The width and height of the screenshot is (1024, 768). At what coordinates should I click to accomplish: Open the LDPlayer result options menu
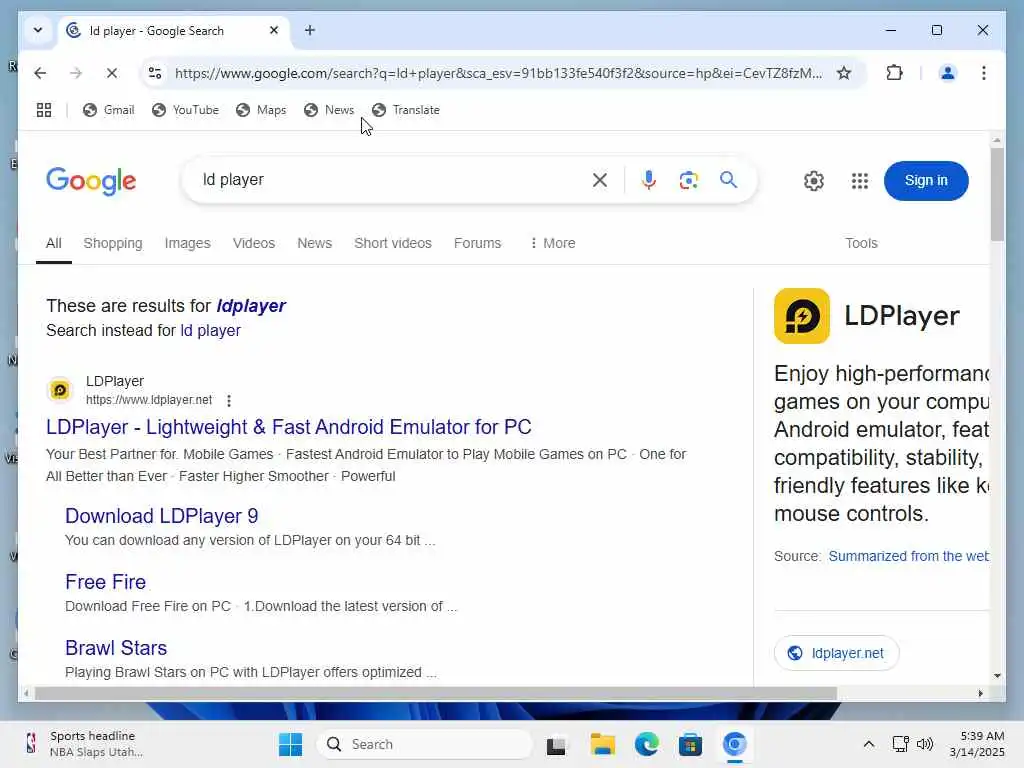point(229,400)
